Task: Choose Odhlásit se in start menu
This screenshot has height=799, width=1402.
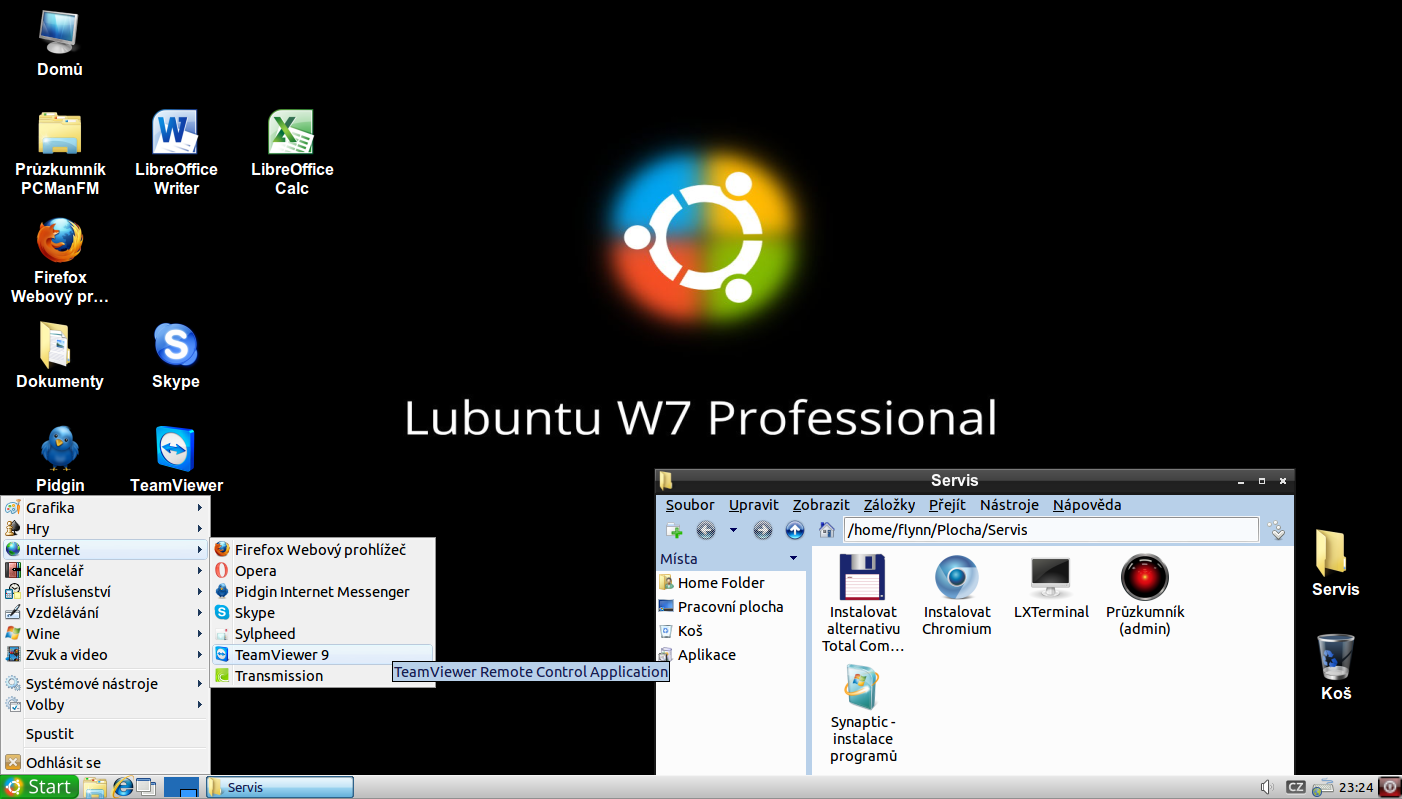Action: (105, 763)
